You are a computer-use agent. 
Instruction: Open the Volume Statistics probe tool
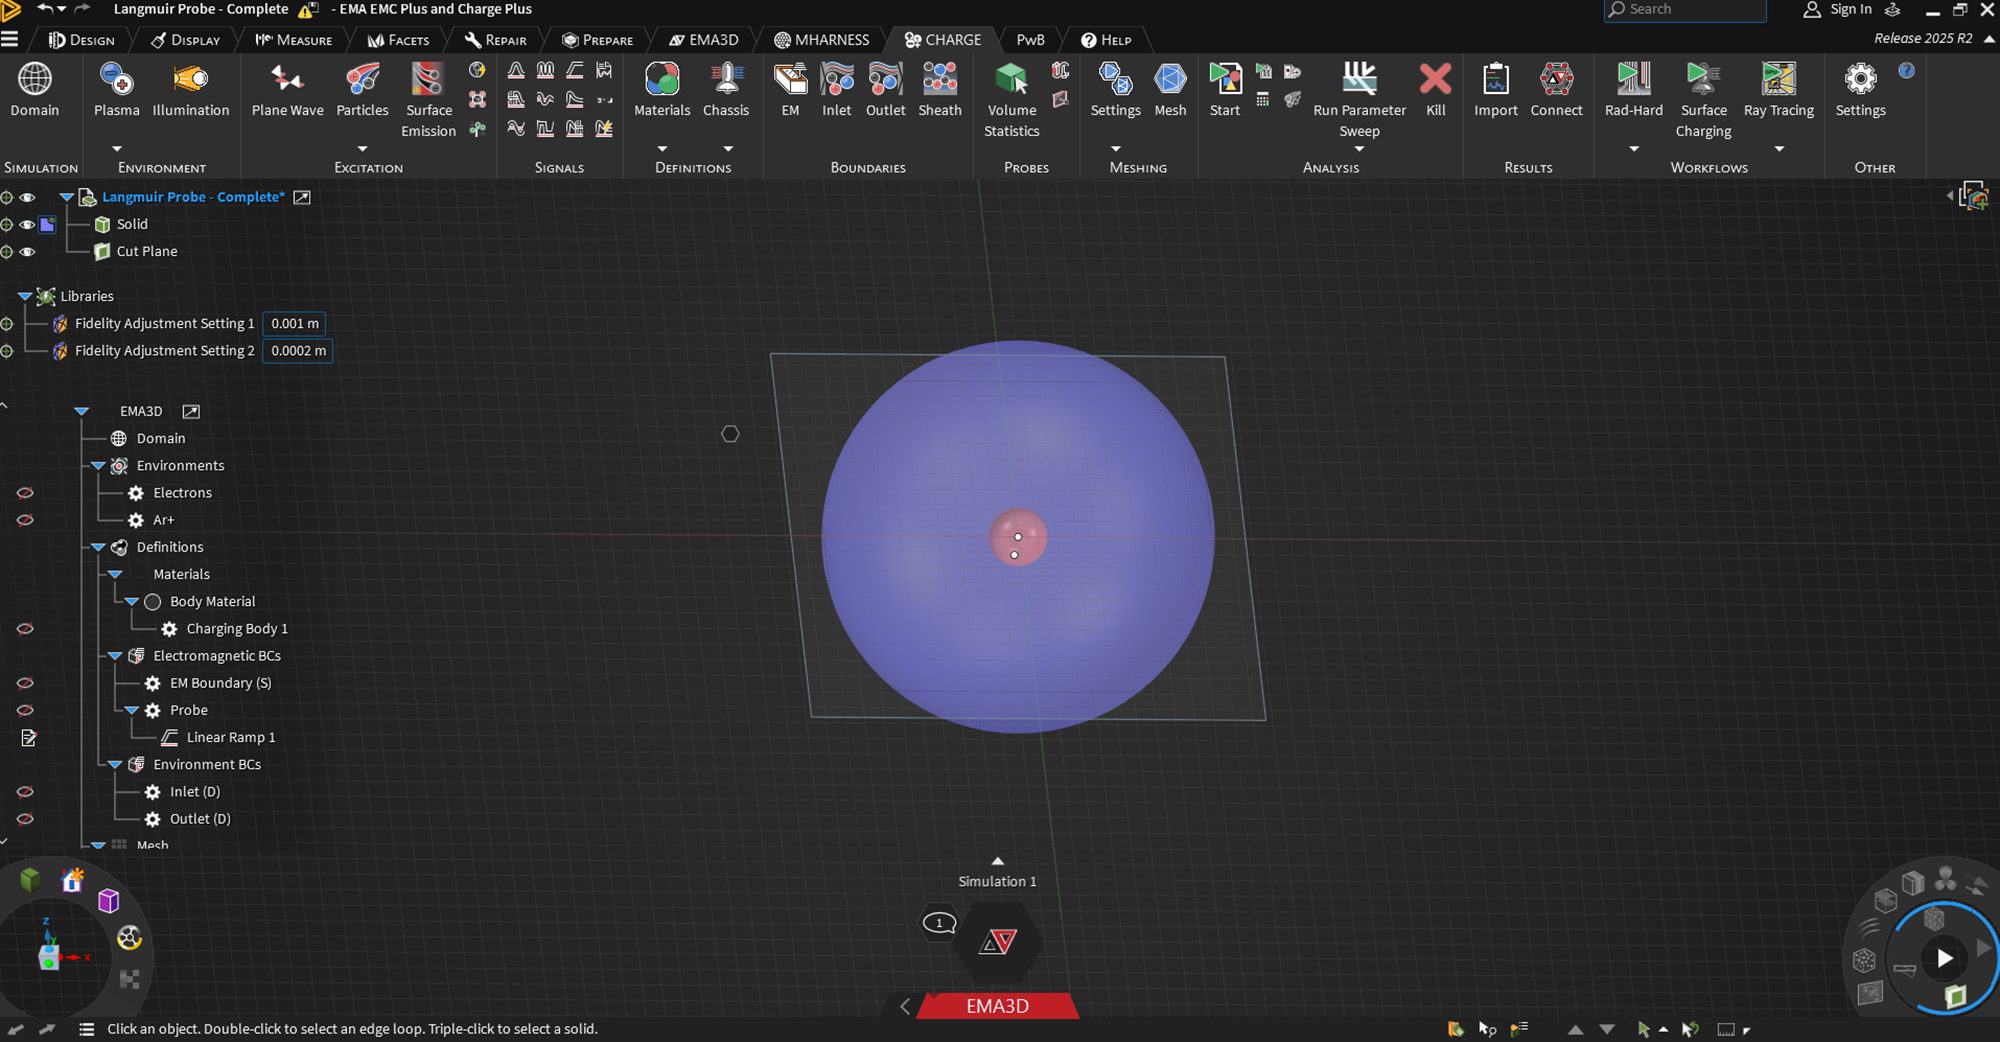pyautogui.click(x=1011, y=80)
